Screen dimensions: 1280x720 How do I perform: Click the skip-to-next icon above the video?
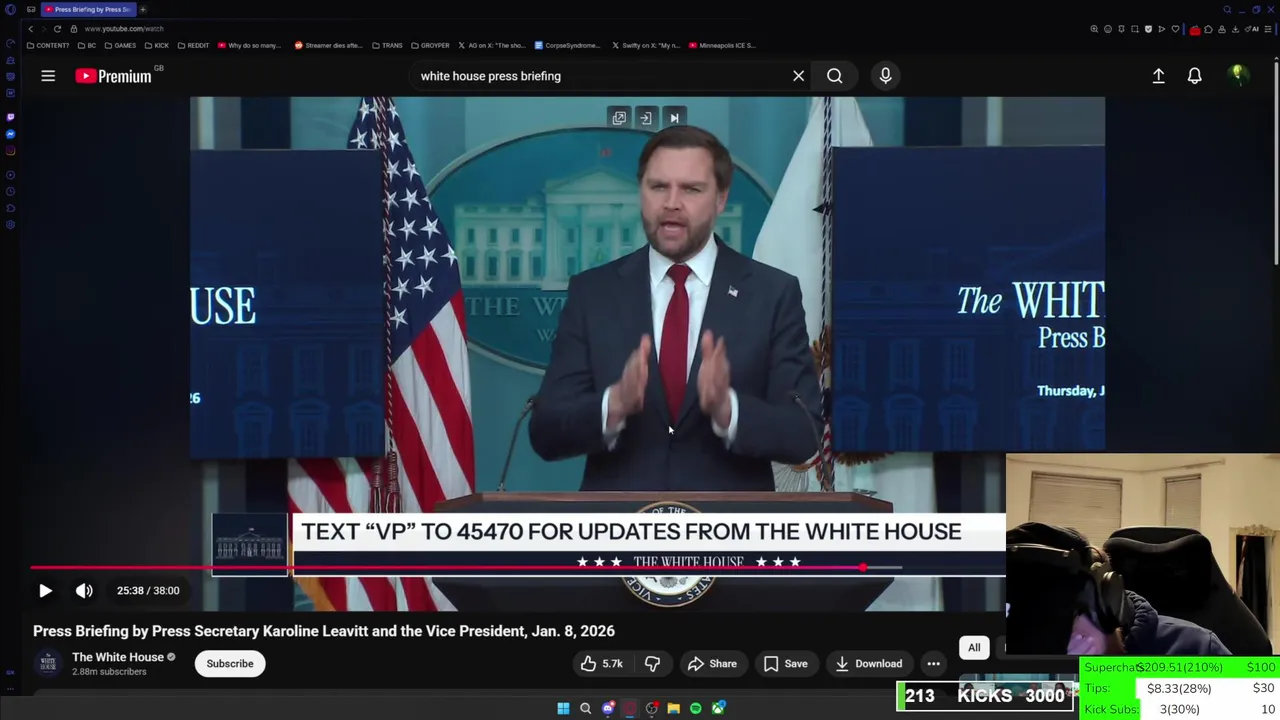tap(674, 118)
